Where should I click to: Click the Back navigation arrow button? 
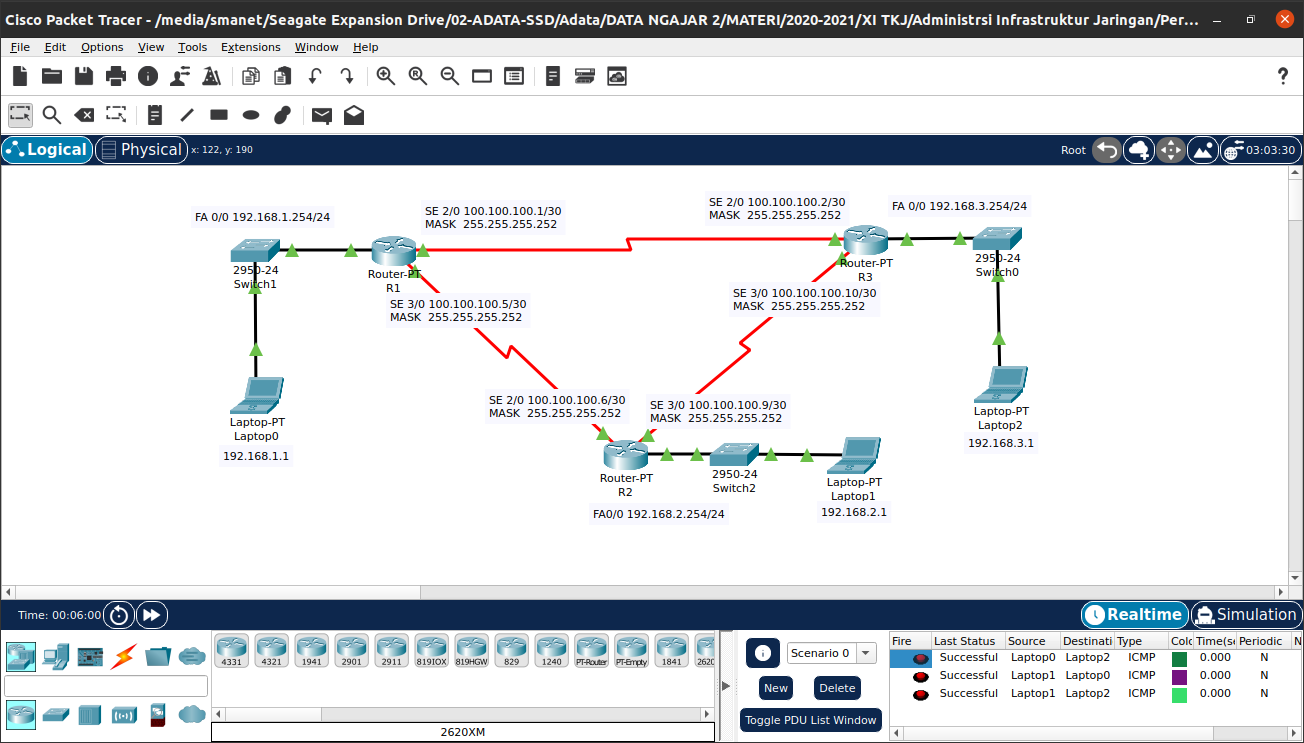[x=1107, y=150]
